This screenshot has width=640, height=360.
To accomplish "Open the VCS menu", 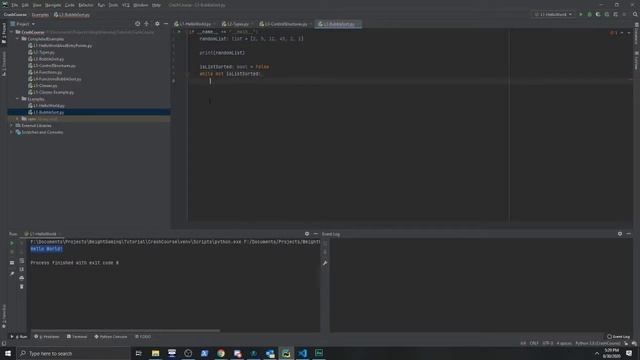I will (126, 5).
